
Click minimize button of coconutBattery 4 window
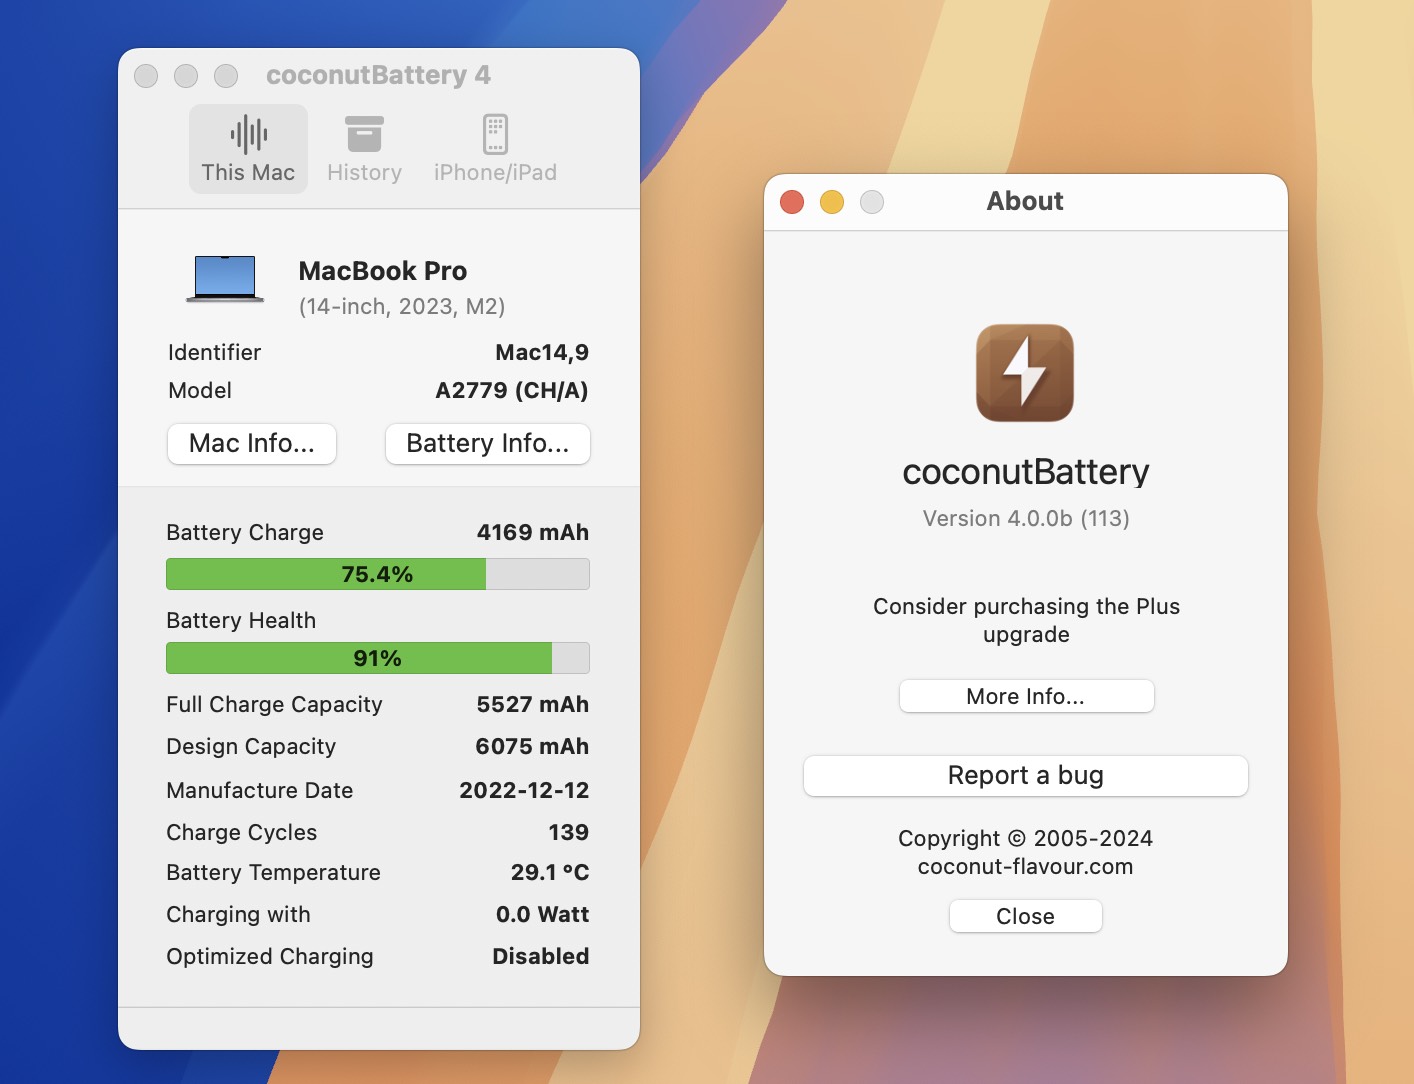click(186, 76)
